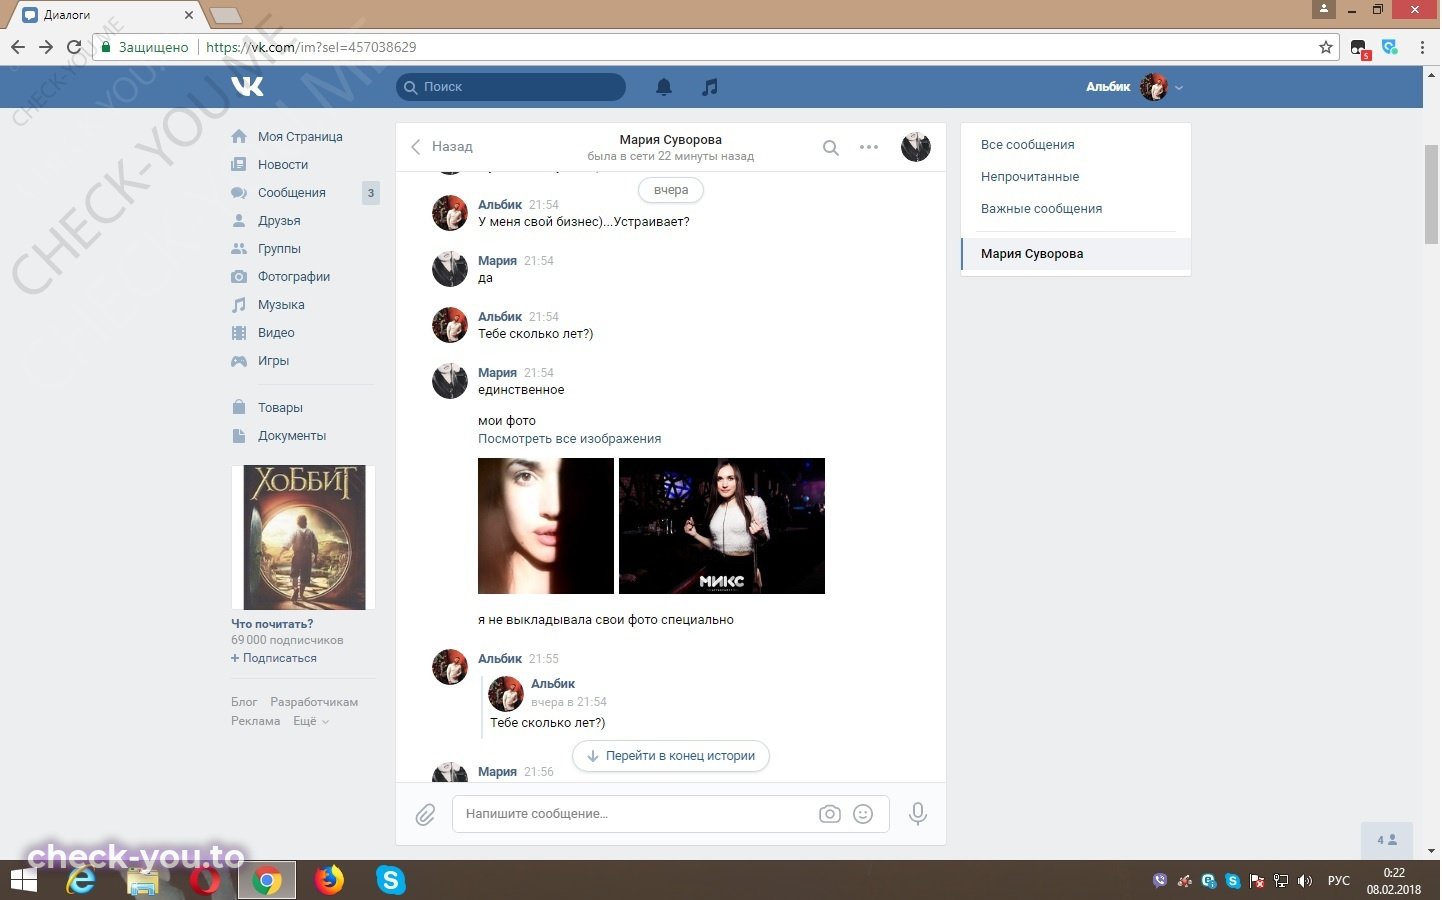Click the taskbar volume speaker icon

[x=1304, y=881]
